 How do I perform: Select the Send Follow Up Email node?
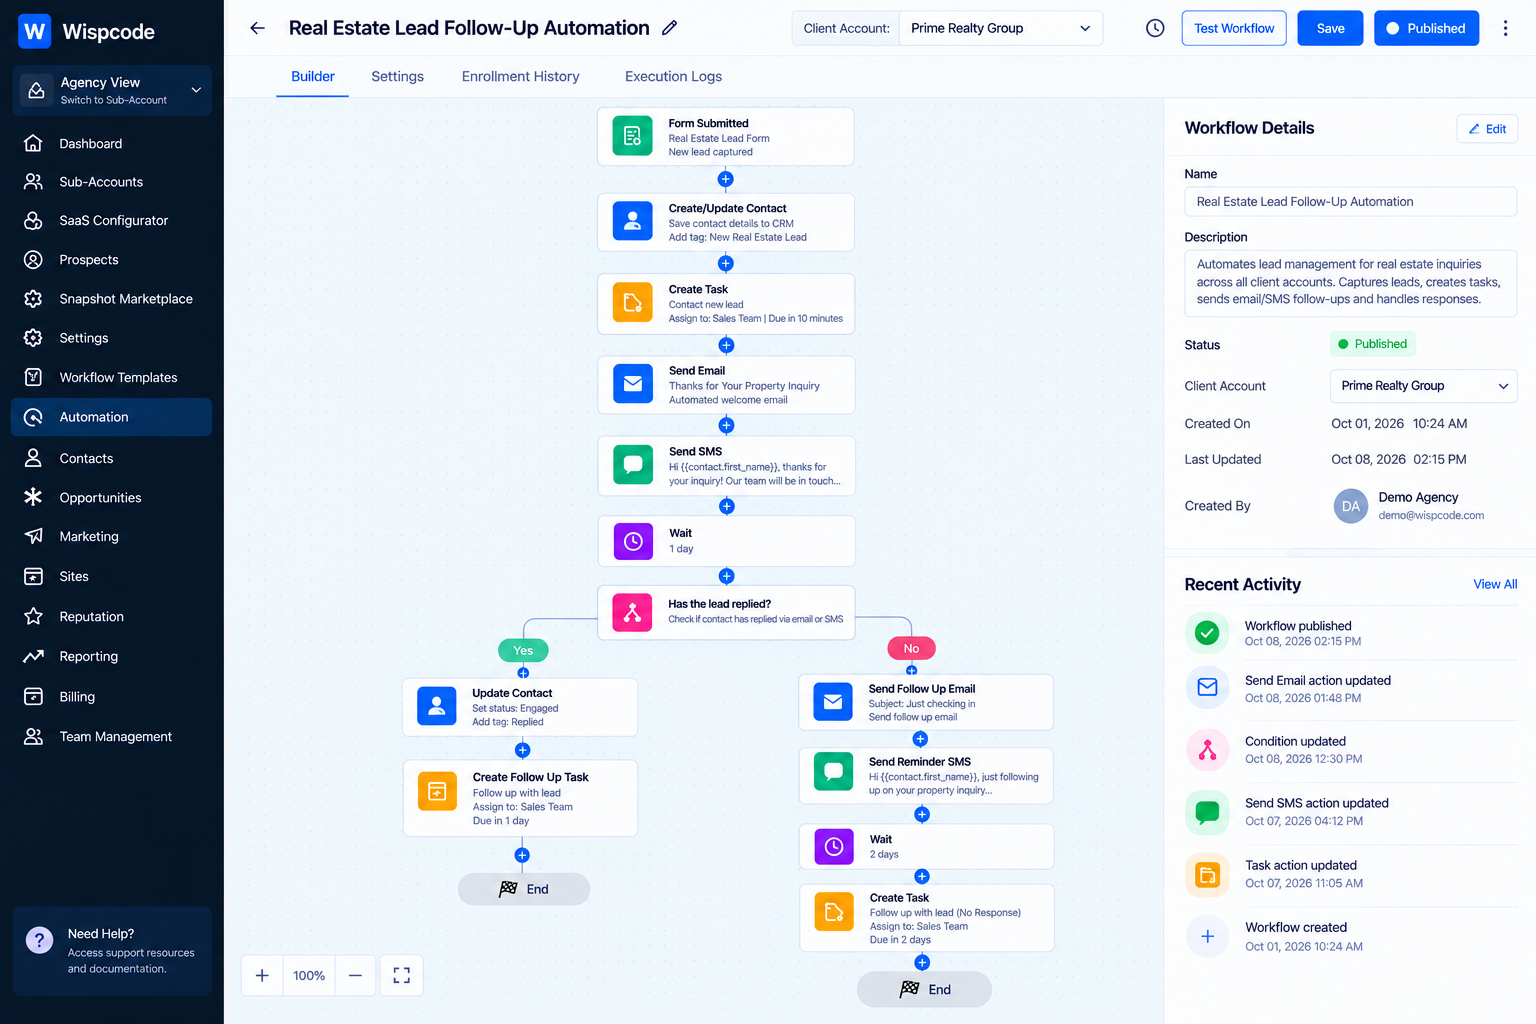click(x=926, y=702)
